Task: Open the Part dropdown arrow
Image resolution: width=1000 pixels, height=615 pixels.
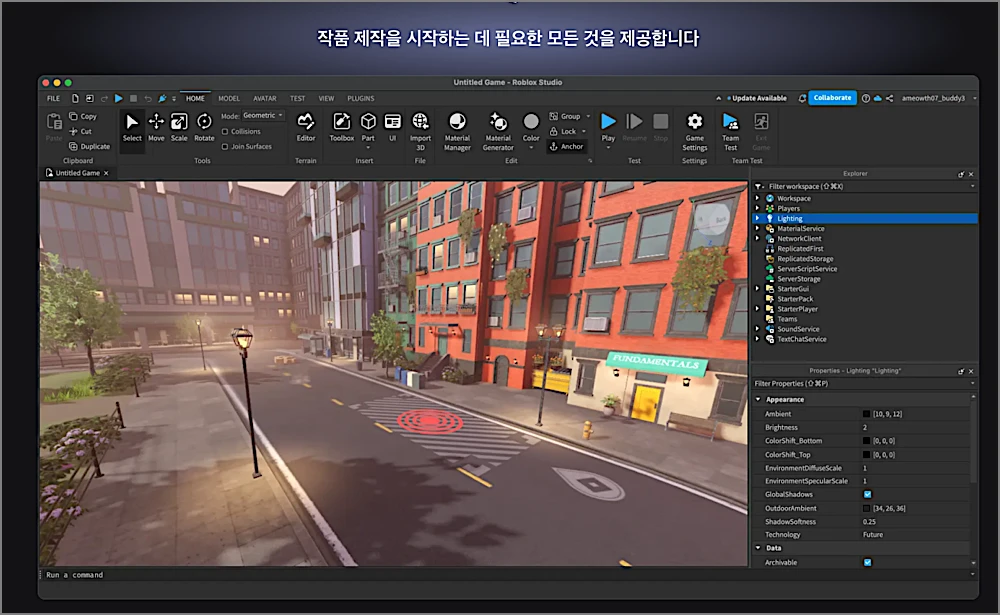Action: [x=368, y=147]
